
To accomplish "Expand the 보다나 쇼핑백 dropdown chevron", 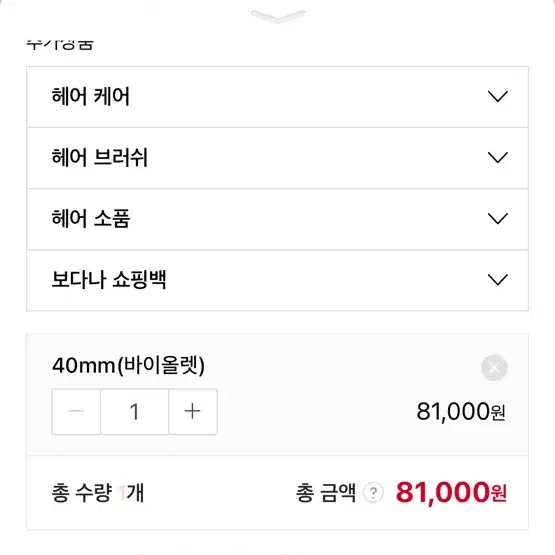I will pyautogui.click(x=498, y=280).
